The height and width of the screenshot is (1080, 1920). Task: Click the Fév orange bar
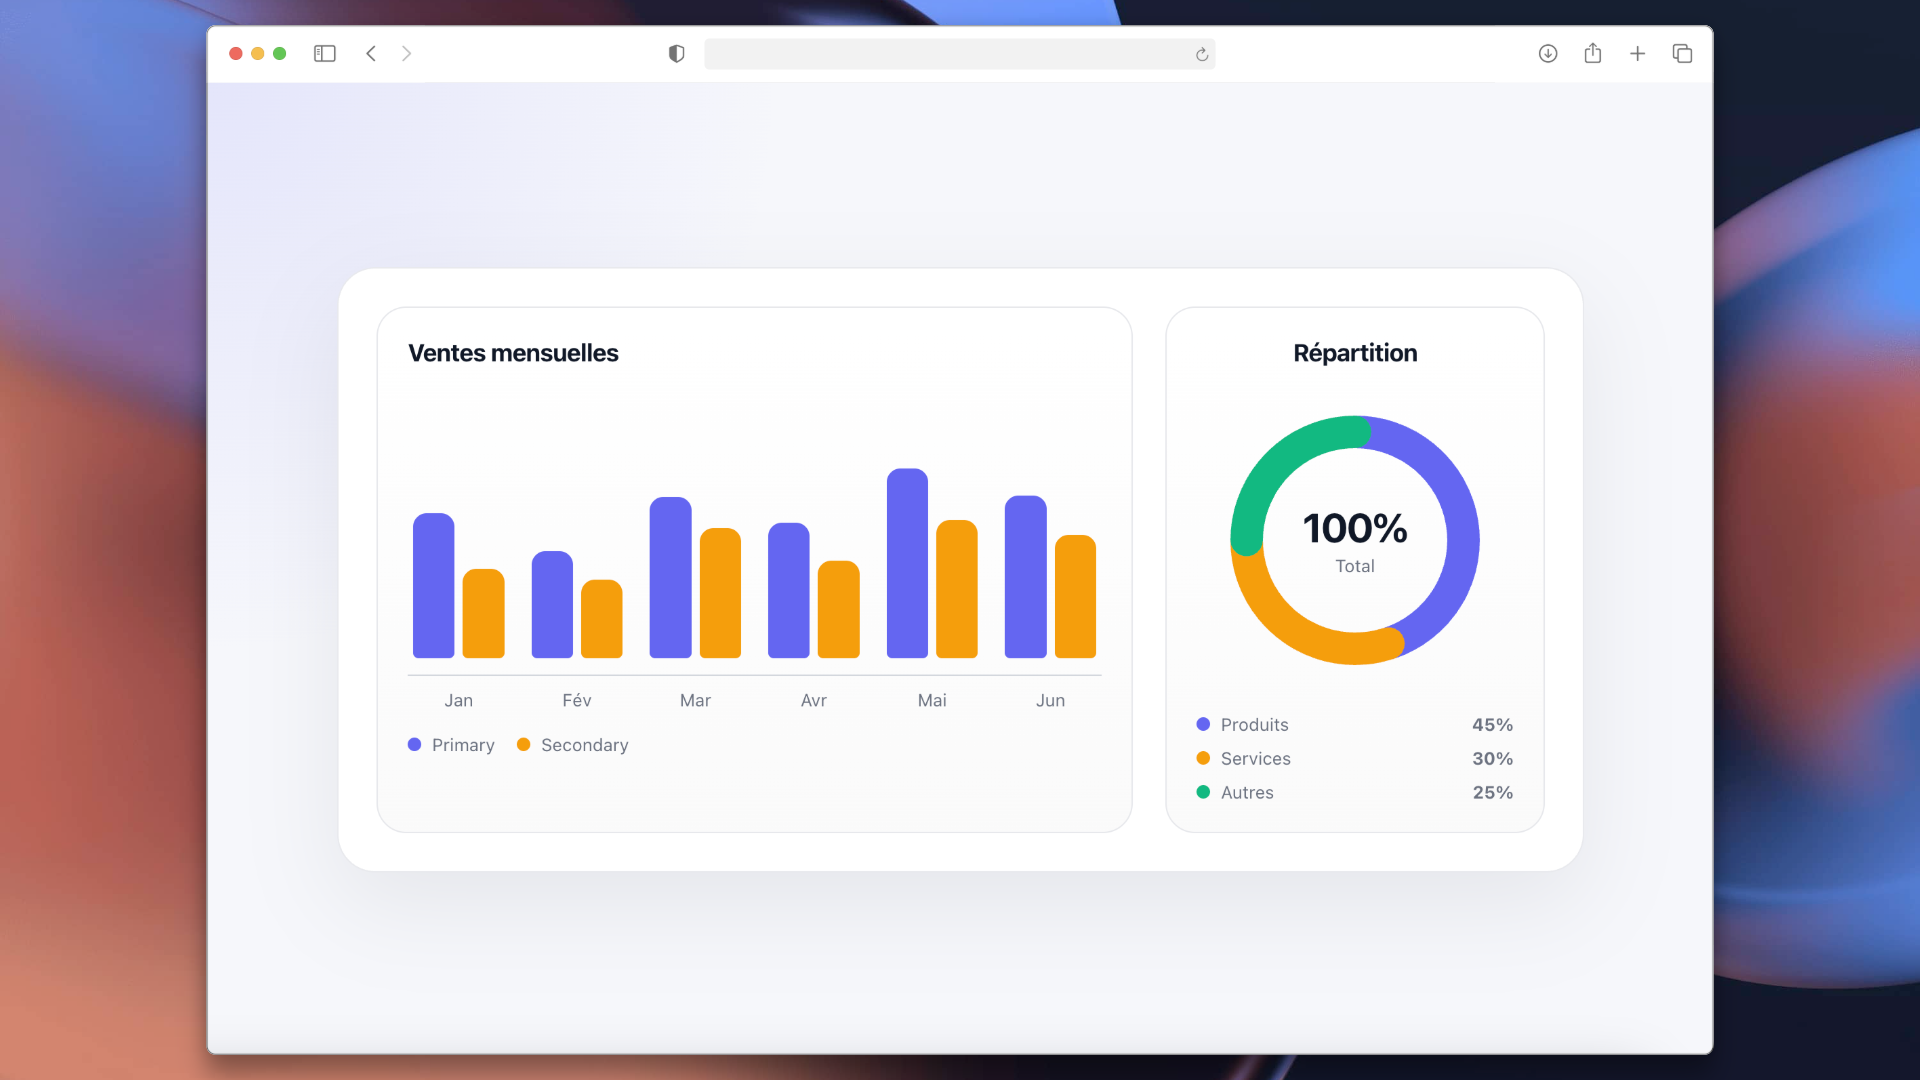tap(602, 619)
